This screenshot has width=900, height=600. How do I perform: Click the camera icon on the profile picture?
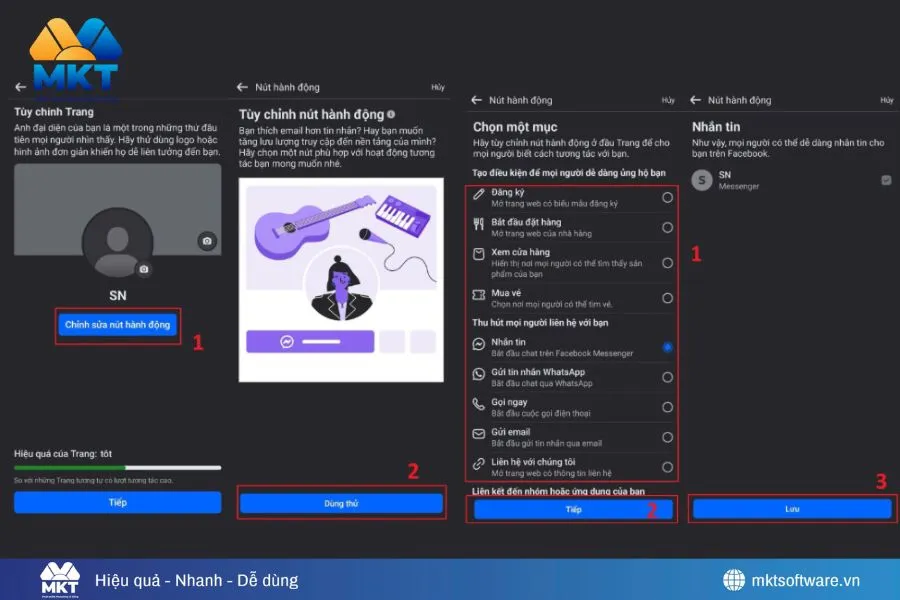tap(144, 269)
